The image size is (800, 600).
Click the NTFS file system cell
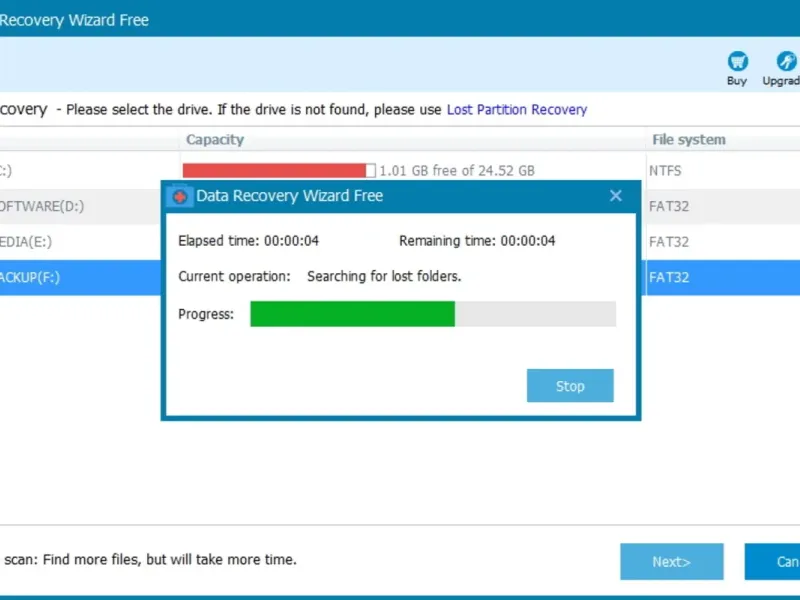pos(665,170)
